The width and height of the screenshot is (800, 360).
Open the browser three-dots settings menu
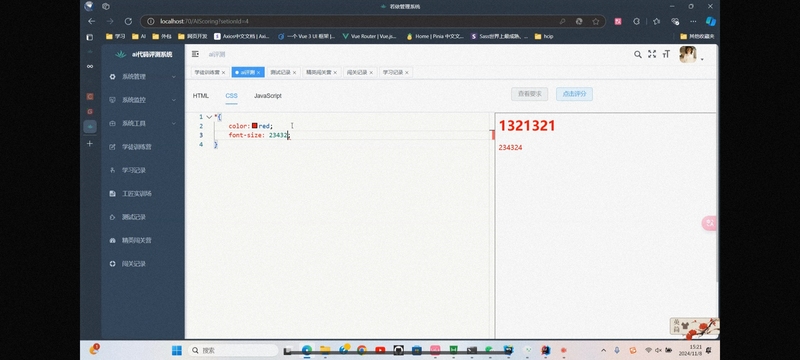pos(693,21)
